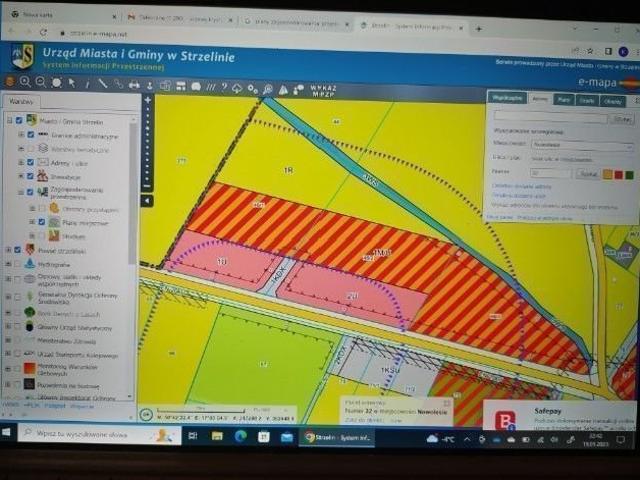Open Microsoft Edge from the taskbar
Image resolution: width=640 pixels, height=480 pixels.
click(241, 437)
